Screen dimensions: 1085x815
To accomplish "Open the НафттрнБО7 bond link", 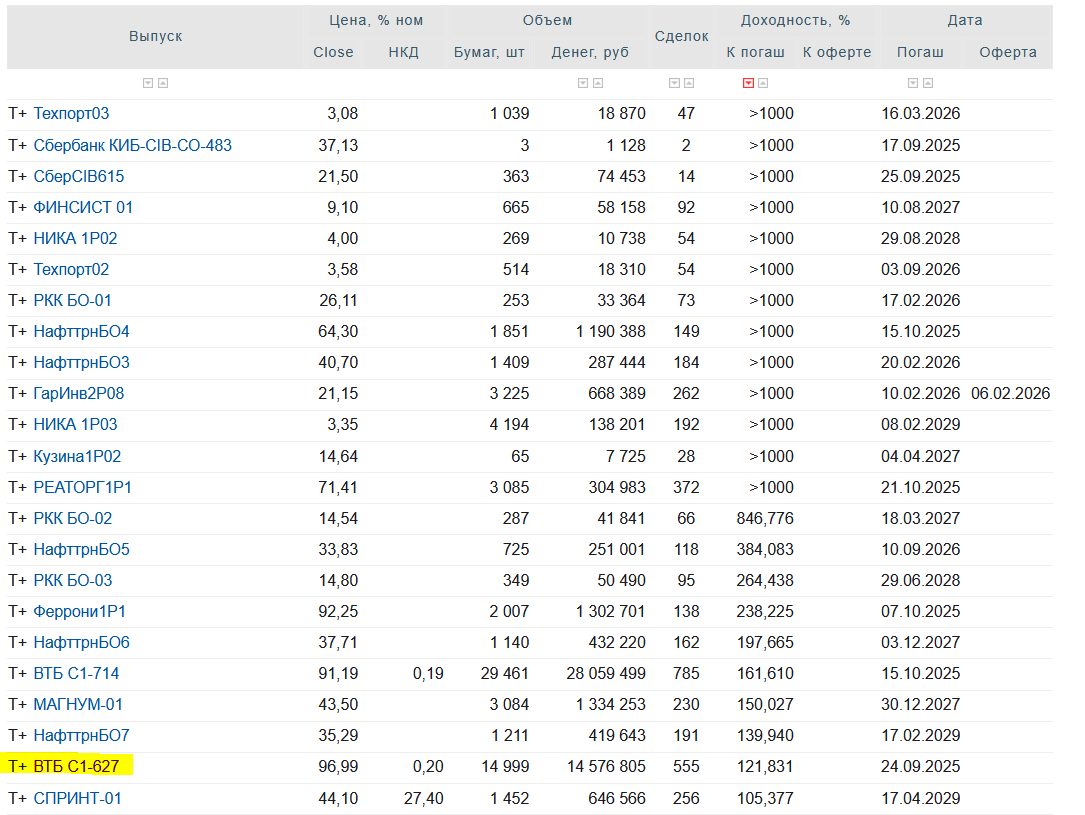I will [x=82, y=736].
